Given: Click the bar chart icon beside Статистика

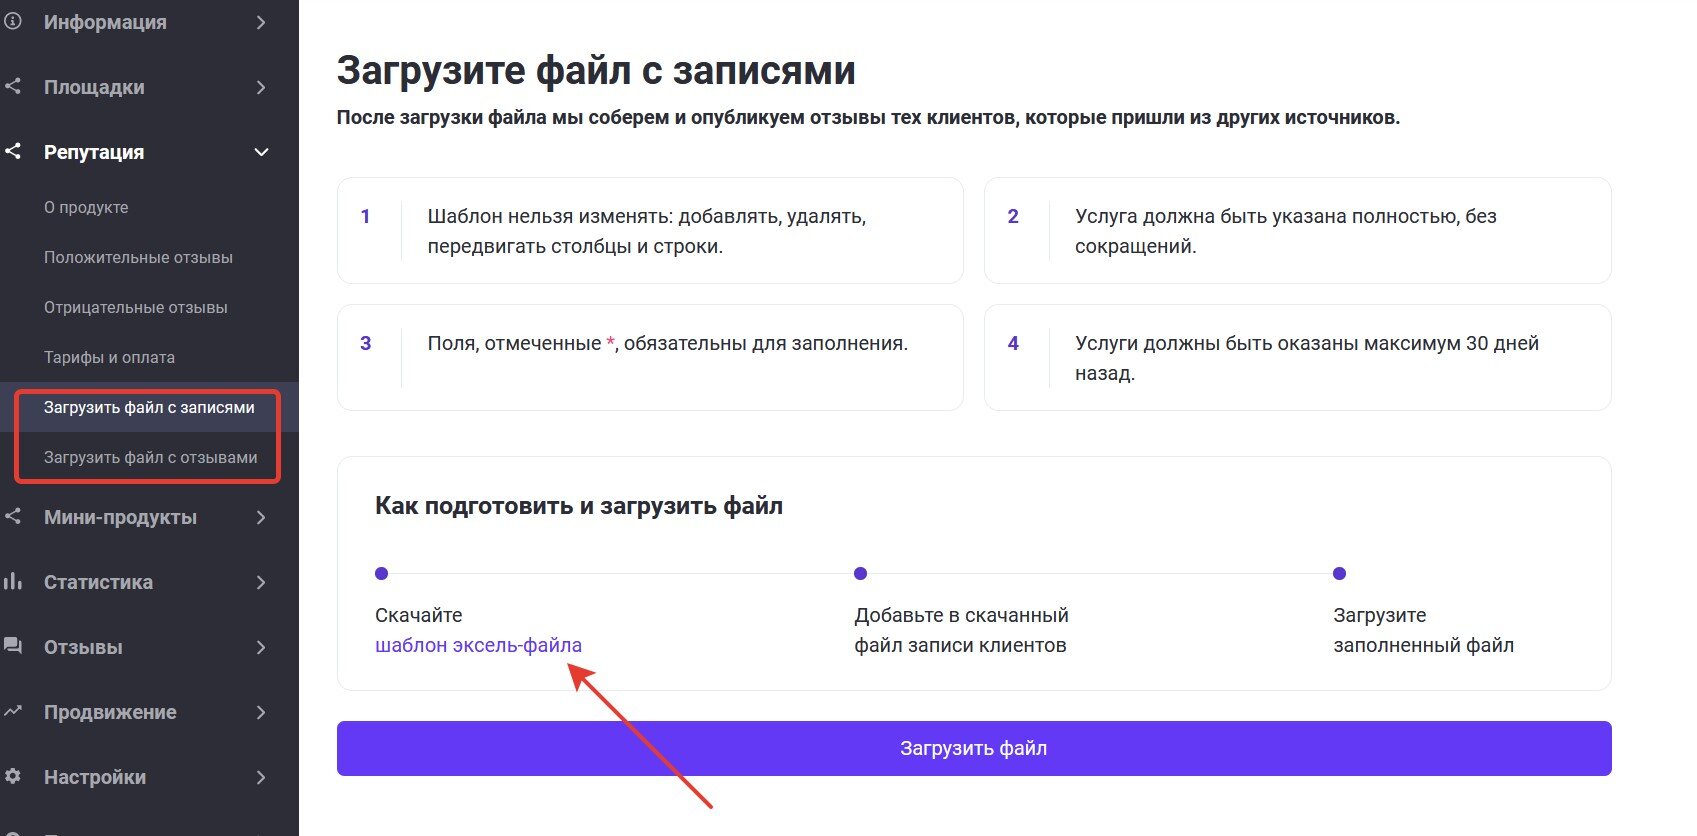Looking at the screenshot, I should 12,581.
